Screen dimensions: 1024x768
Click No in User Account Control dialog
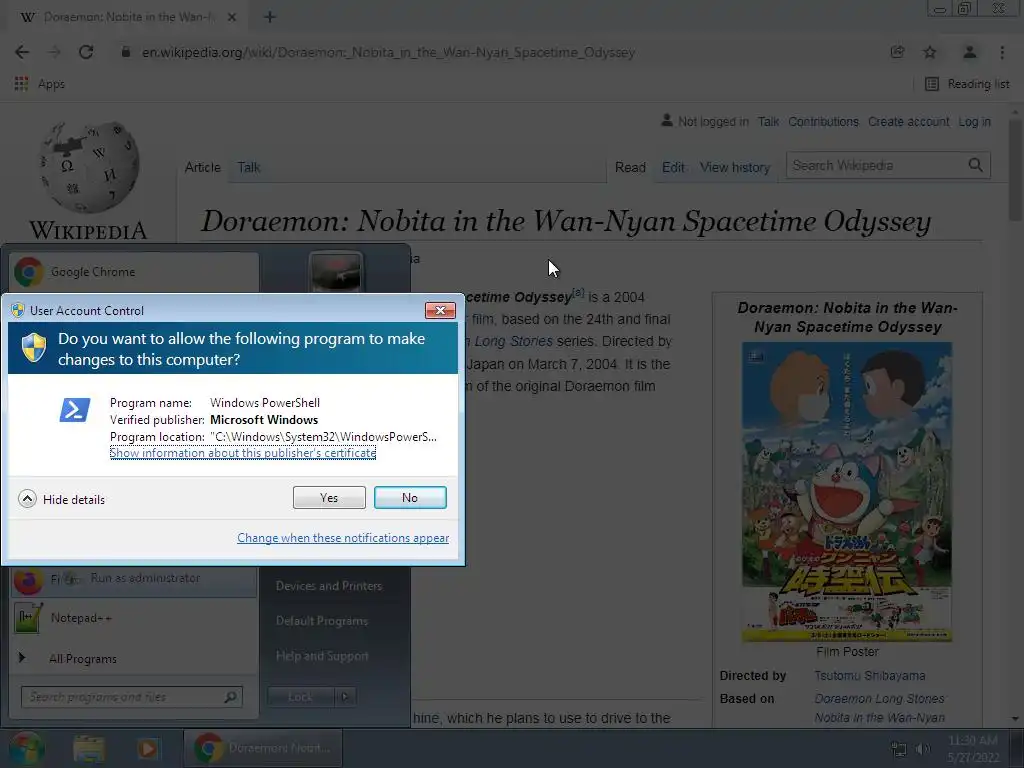click(x=410, y=498)
